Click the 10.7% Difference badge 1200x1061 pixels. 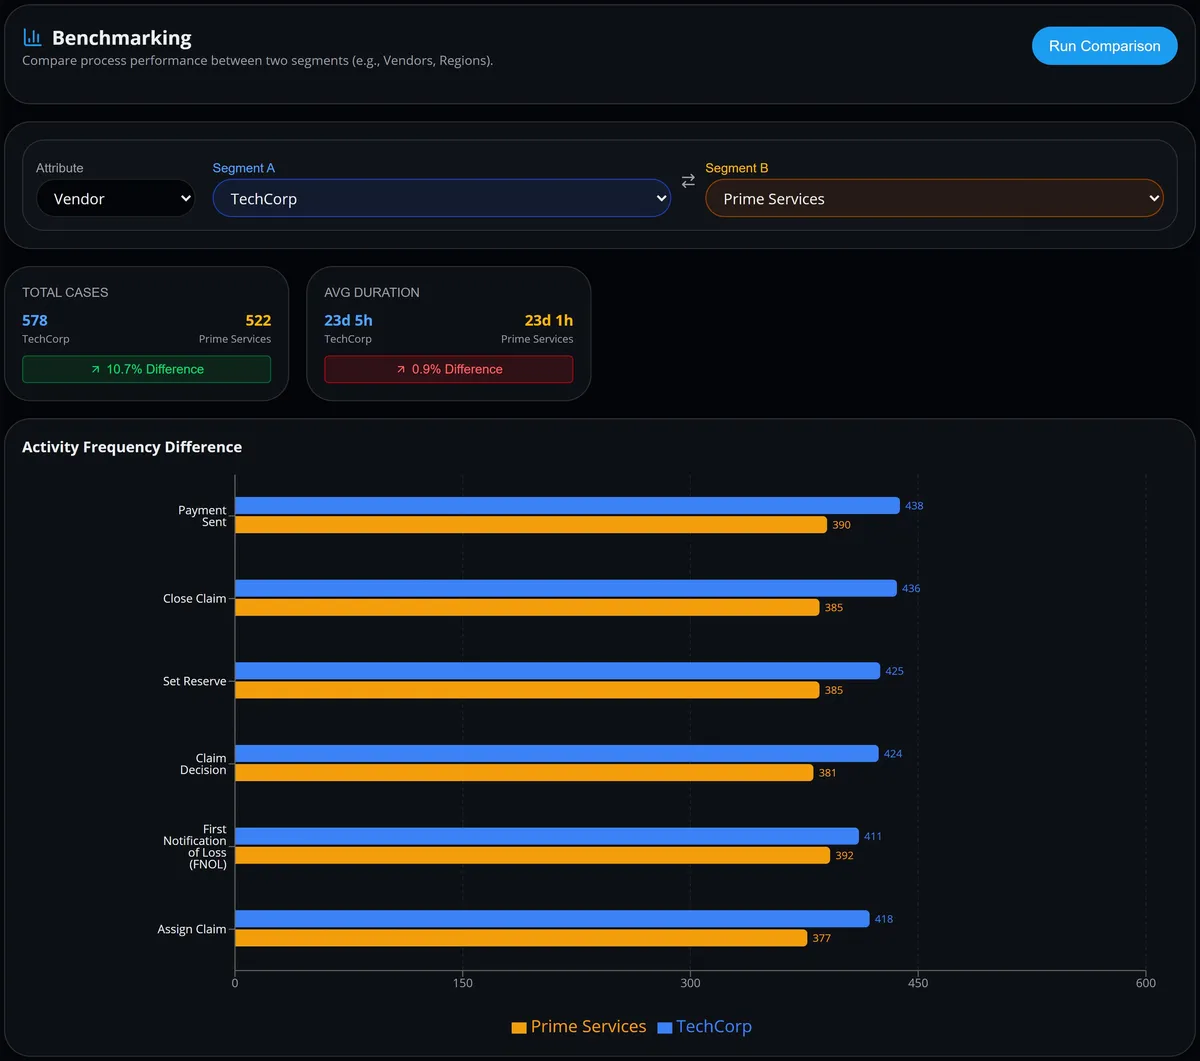(x=146, y=369)
